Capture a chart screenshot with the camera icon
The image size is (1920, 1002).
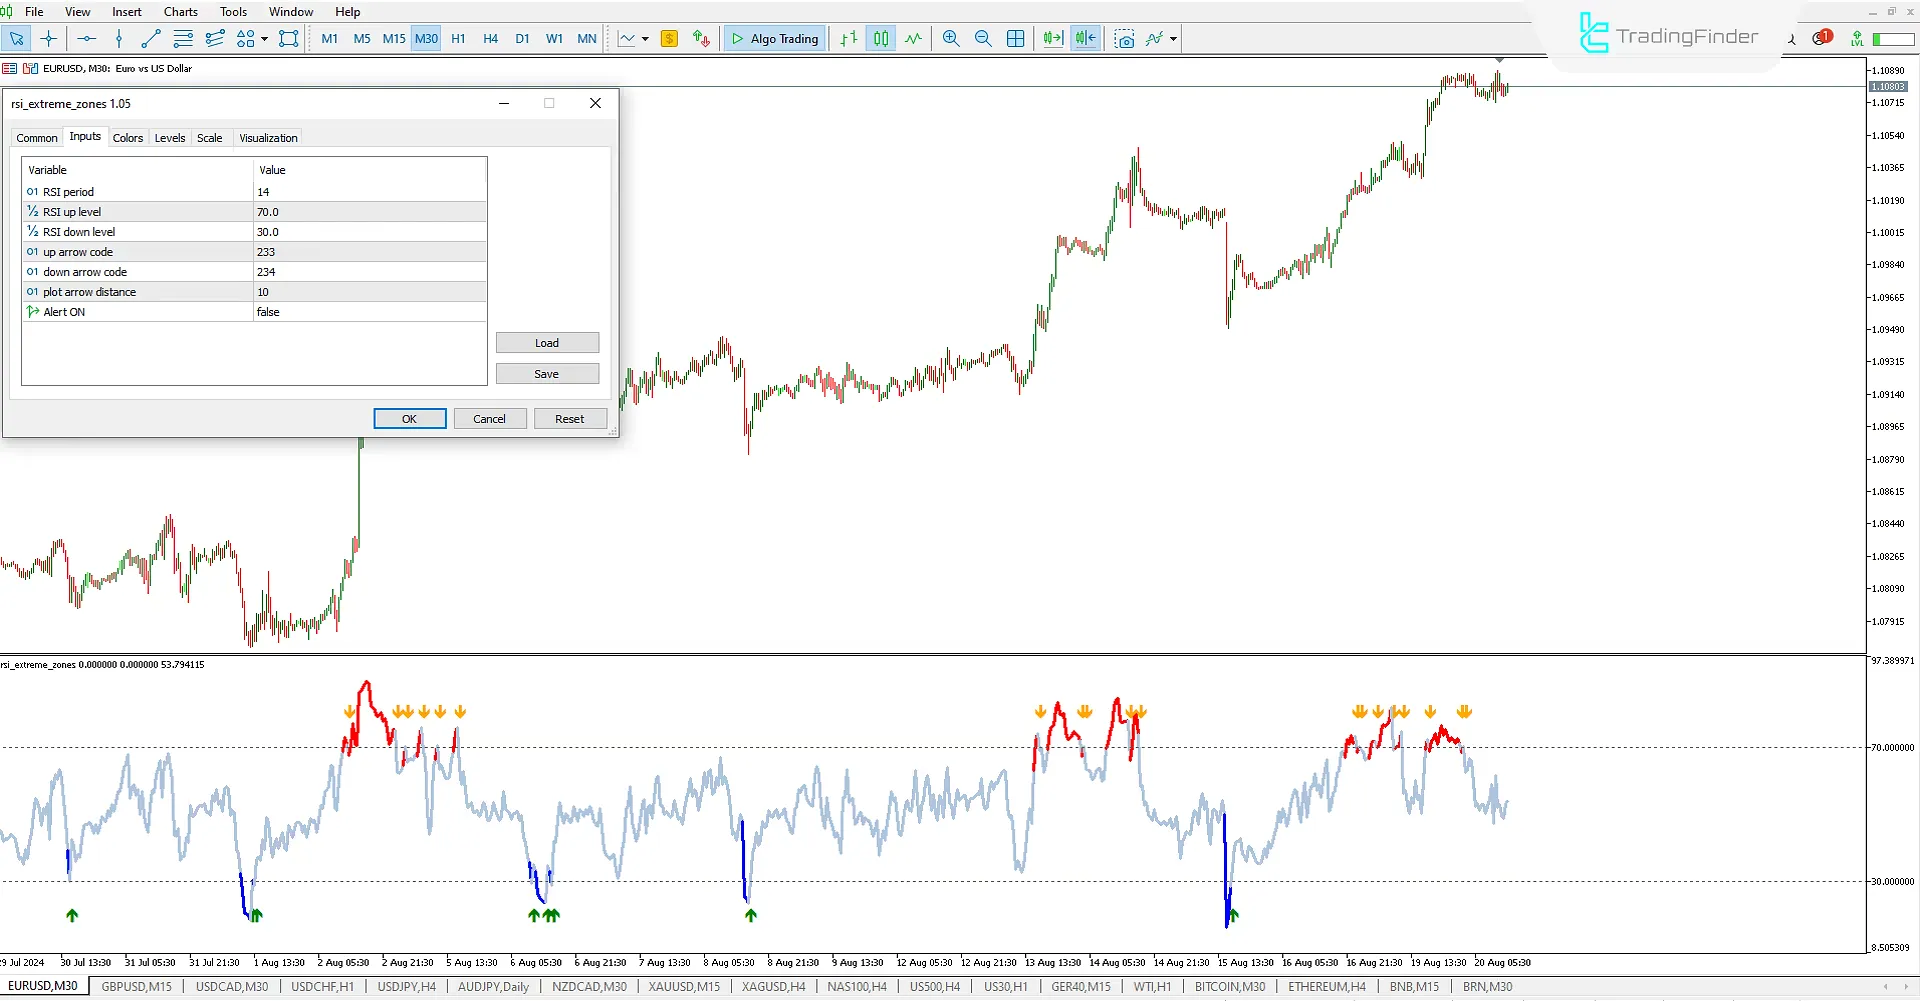point(1125,38)
